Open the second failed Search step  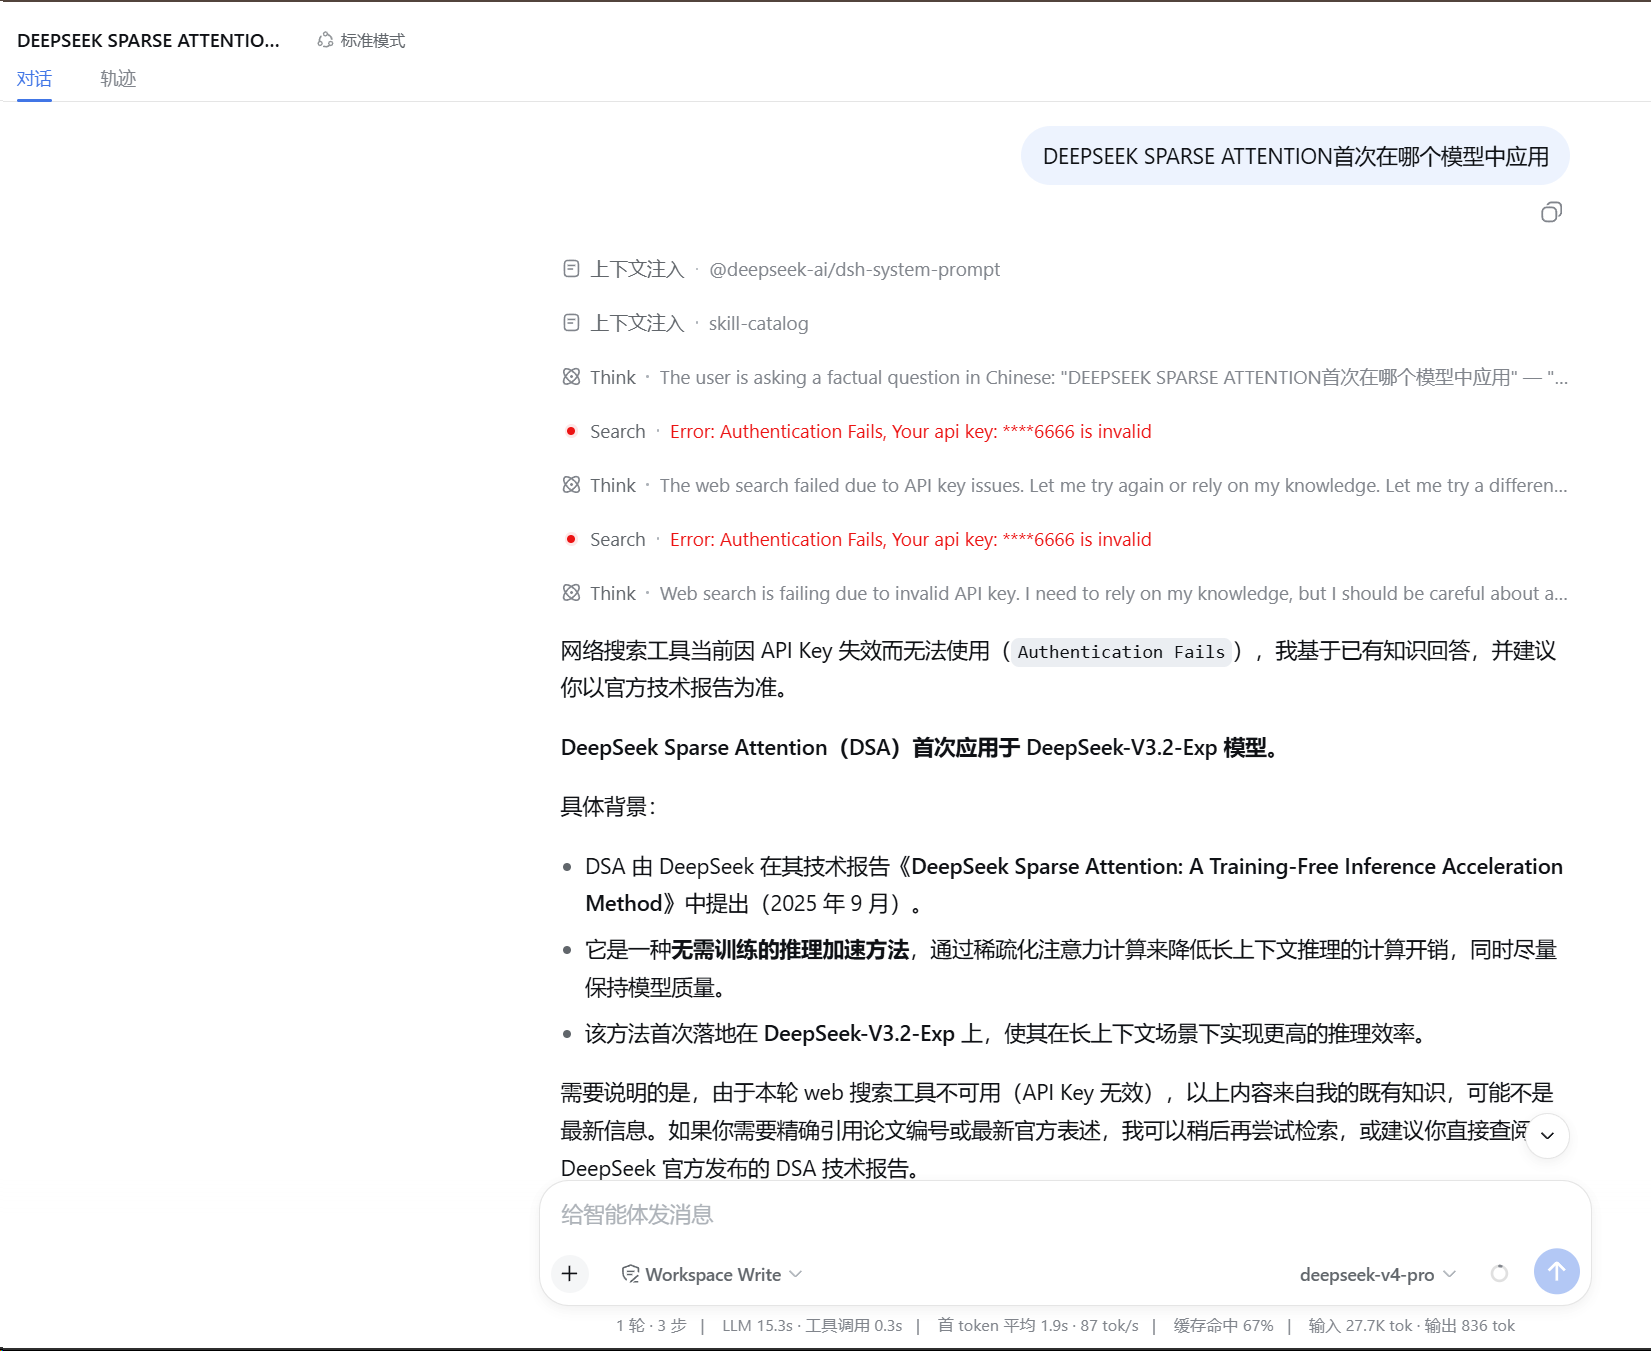tap(857, 539)
